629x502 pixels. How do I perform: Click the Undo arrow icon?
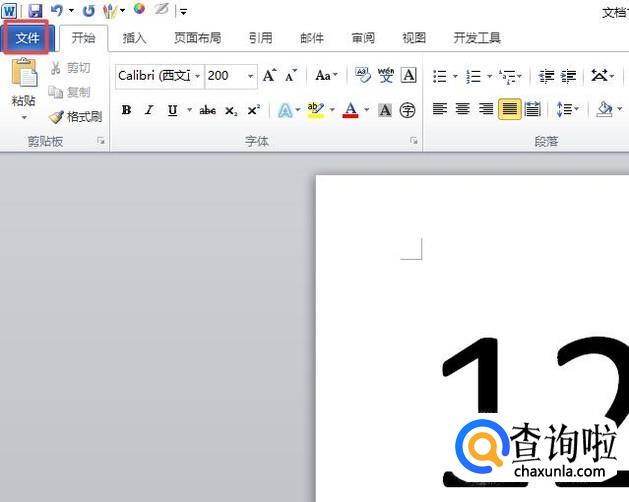(x=57, y=10)
